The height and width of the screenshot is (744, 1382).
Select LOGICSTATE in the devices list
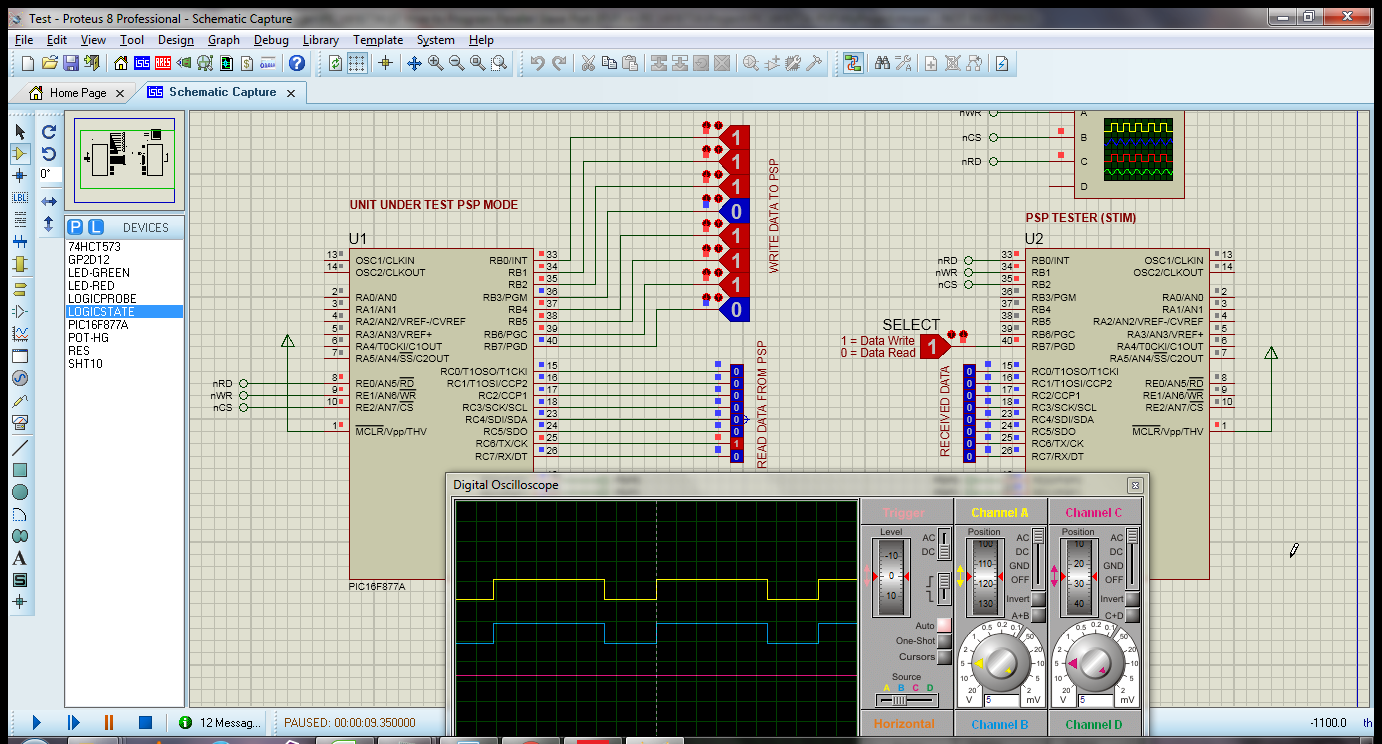(x=103, y=311)
